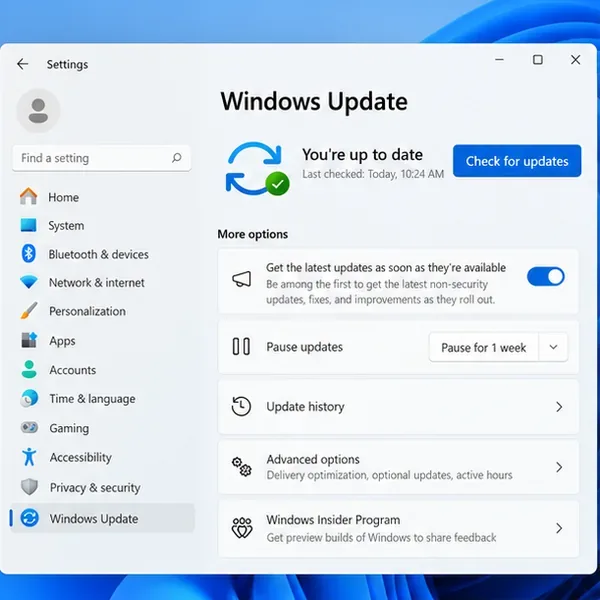Click the 'More options' heading

[253, 234]
